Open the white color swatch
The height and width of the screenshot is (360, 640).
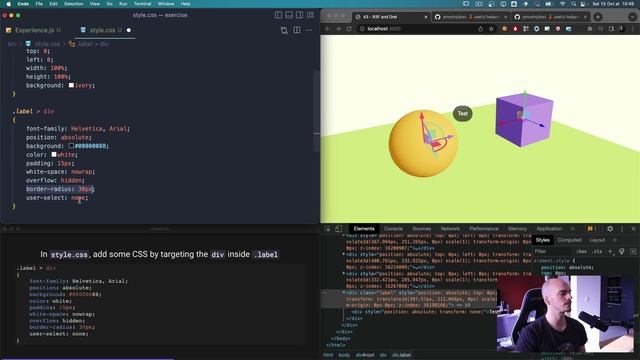tap(54, 155)
